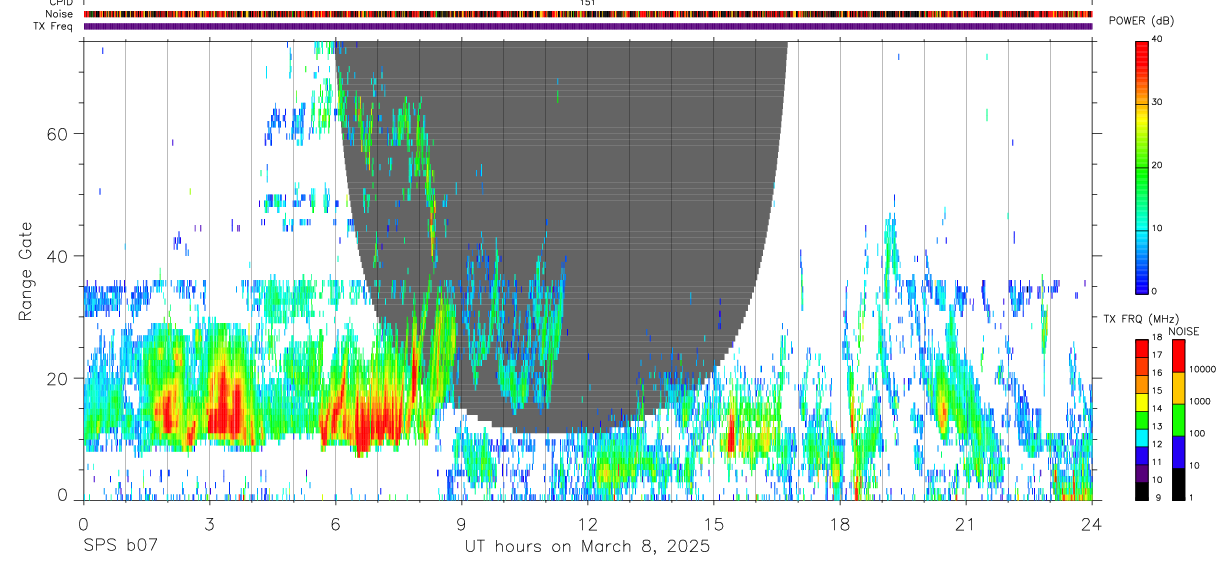Click the red segment of the TX FRQ legend
Screen dimensions: 1228x567
tap(1142, 348)
